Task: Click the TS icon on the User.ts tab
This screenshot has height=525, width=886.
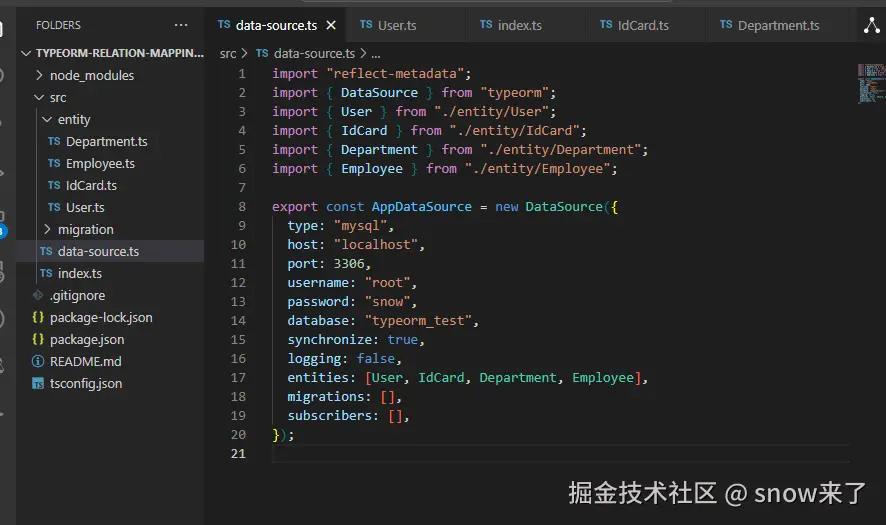Action: click(x=366, y=24)
